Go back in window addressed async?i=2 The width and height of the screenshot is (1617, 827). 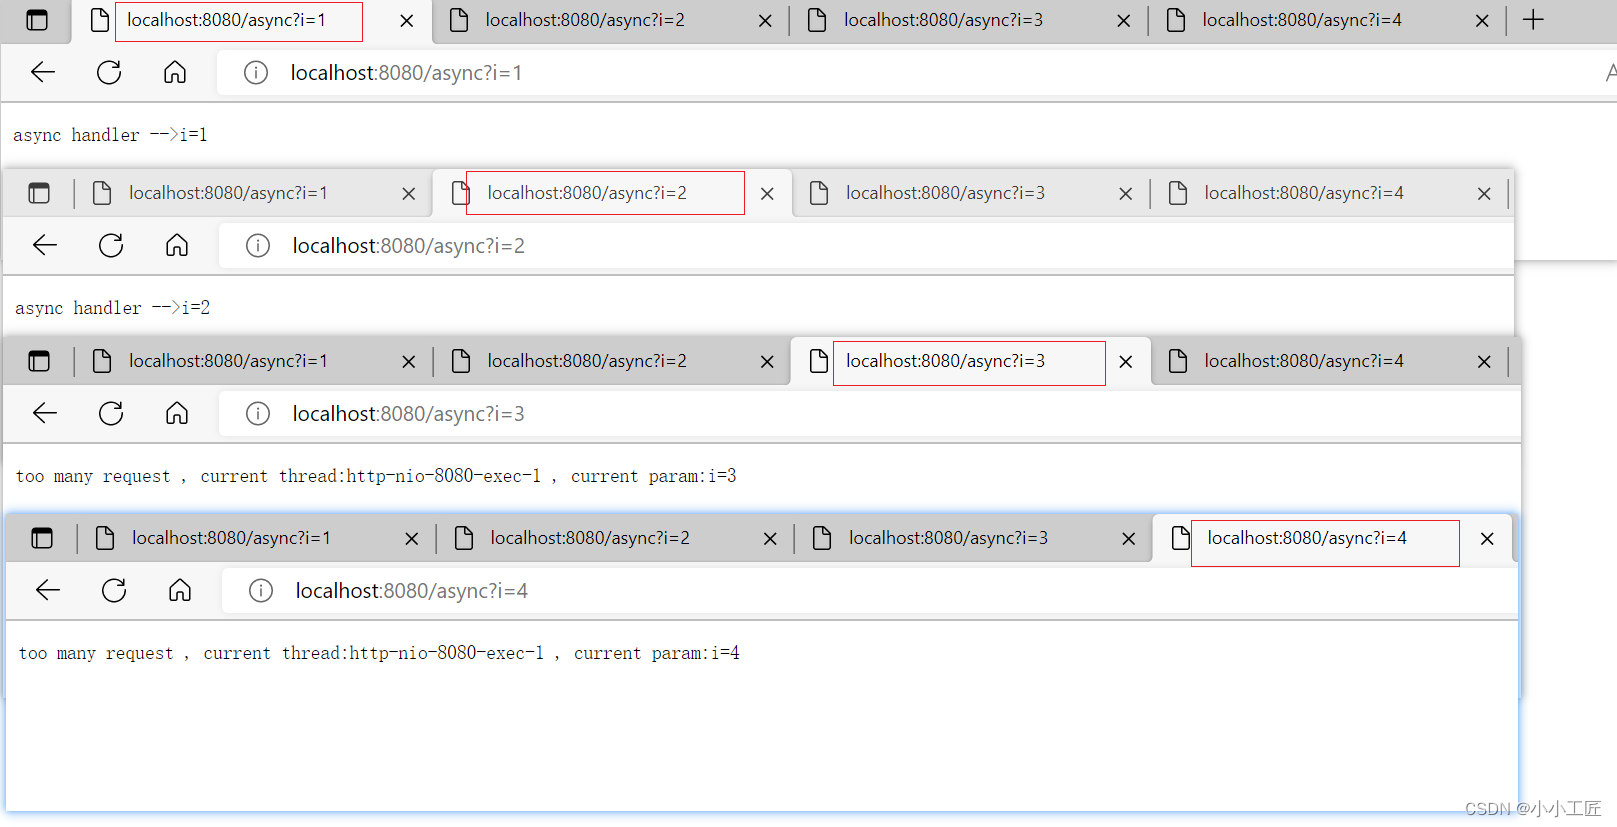[x=45, y=245]
